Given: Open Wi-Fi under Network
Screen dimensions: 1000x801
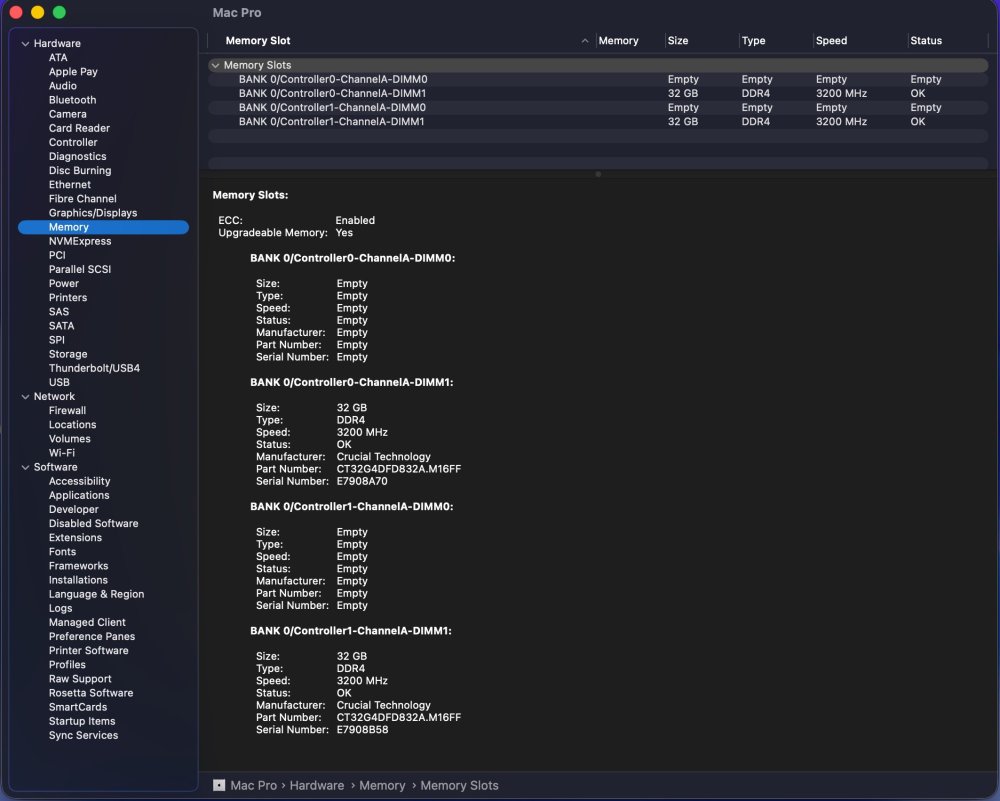Looking at the screenshot, I should [61, 453].
